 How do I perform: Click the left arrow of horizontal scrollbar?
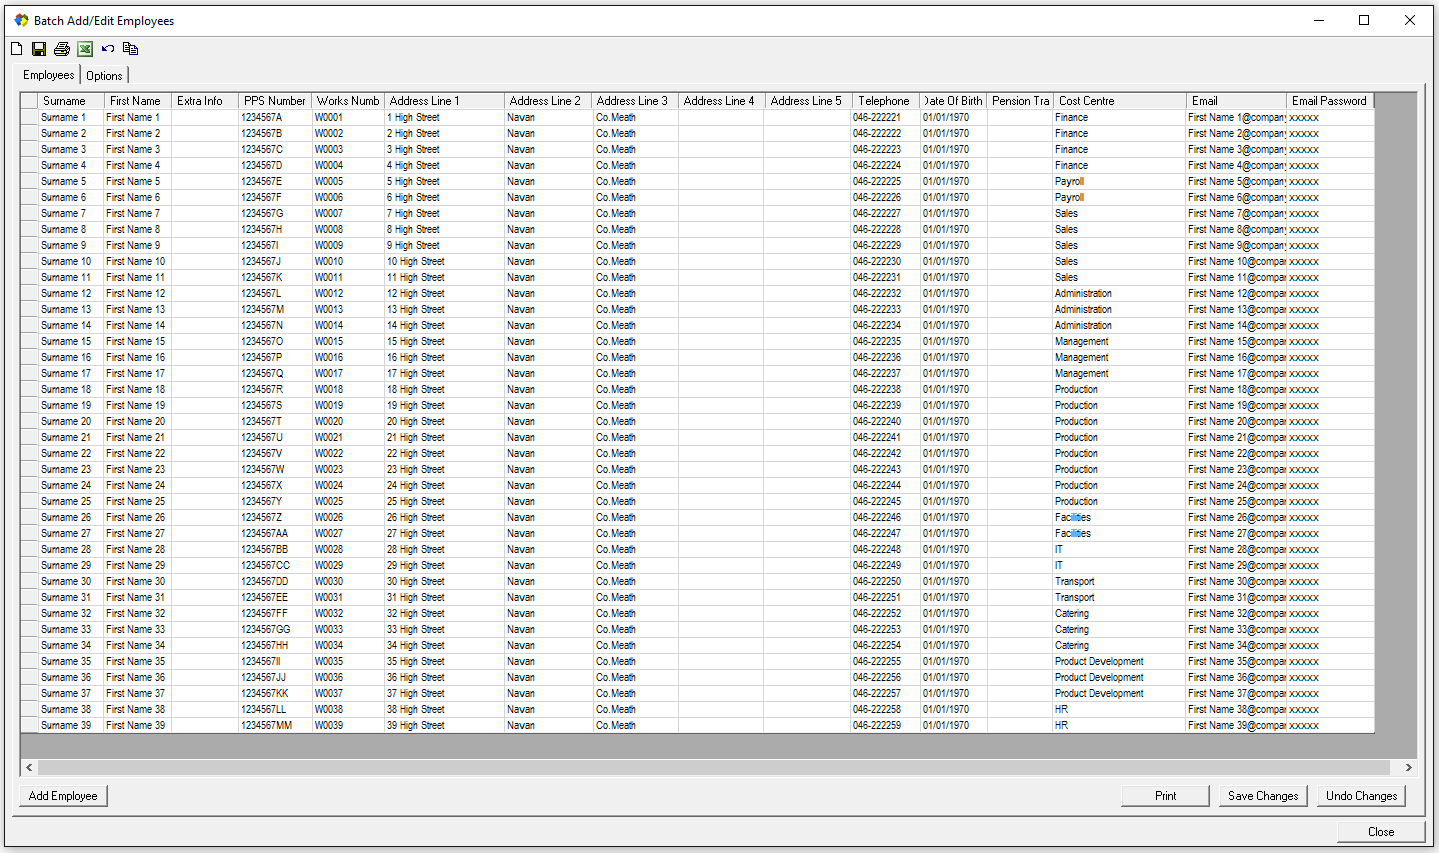tap(29, 768)
